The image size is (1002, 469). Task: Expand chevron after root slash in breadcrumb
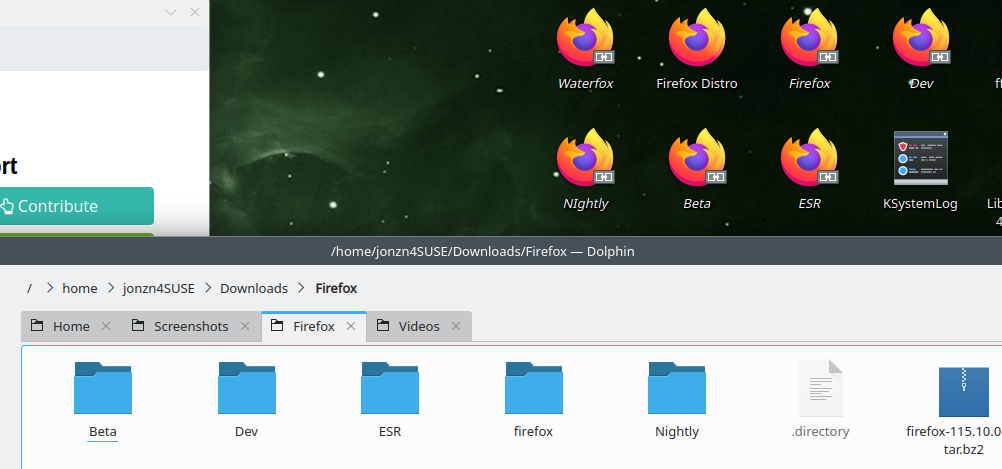pos(50,288)
